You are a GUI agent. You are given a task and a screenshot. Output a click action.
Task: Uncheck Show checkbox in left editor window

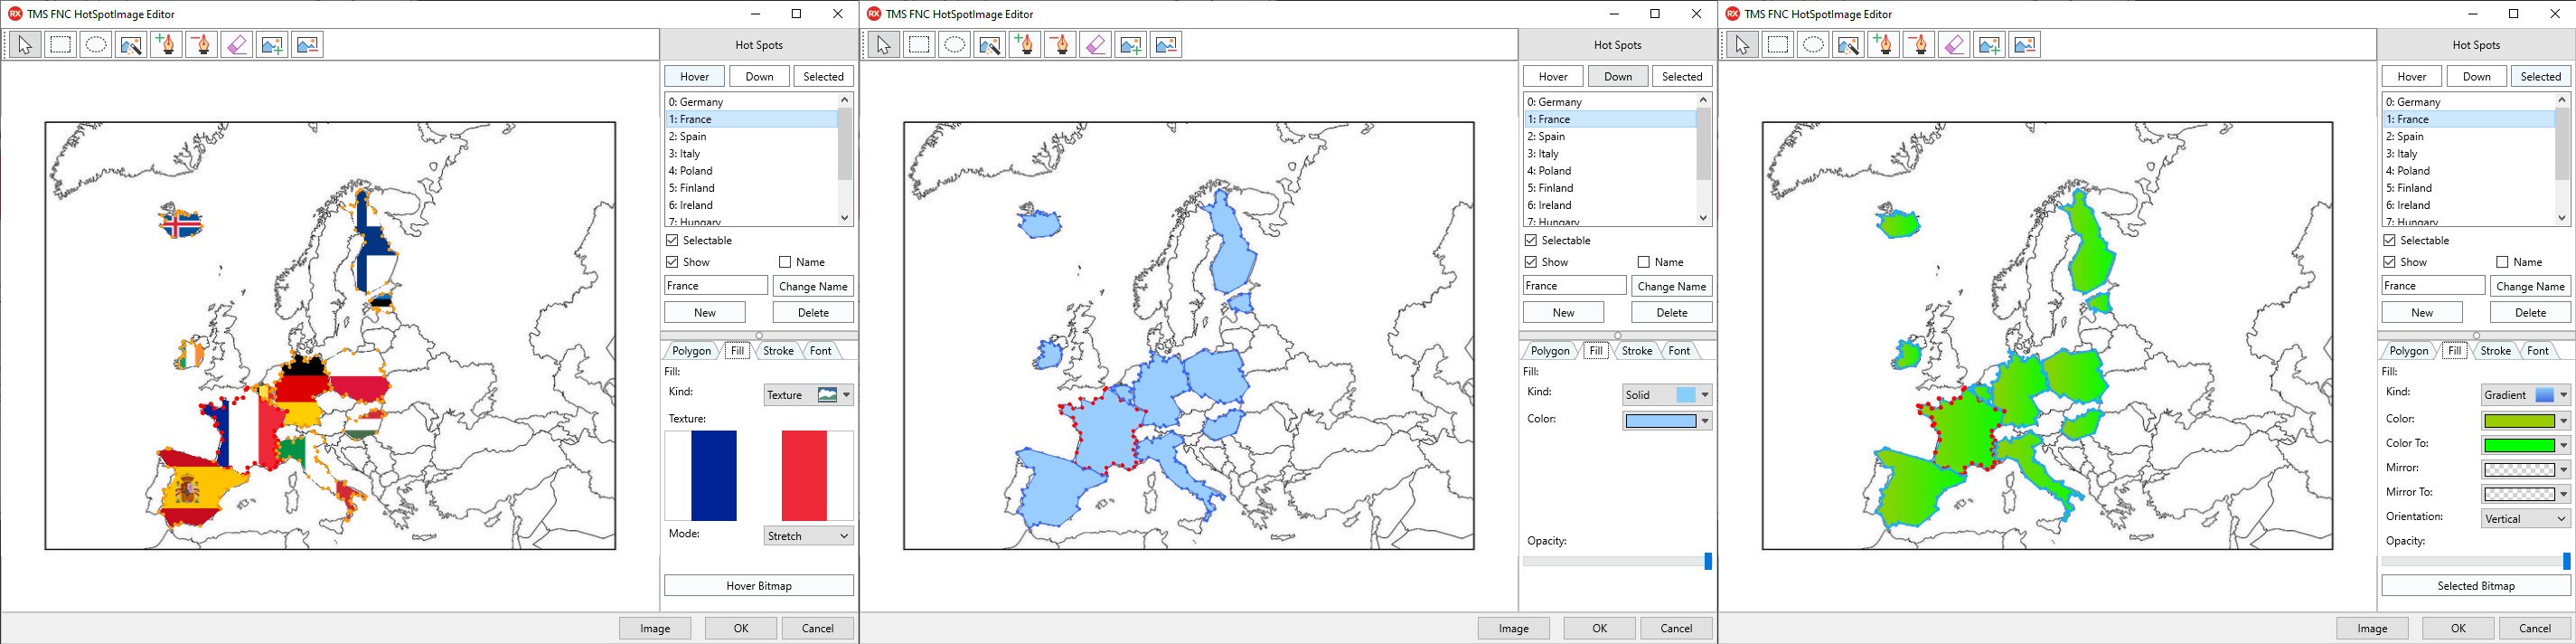[673, 262]
